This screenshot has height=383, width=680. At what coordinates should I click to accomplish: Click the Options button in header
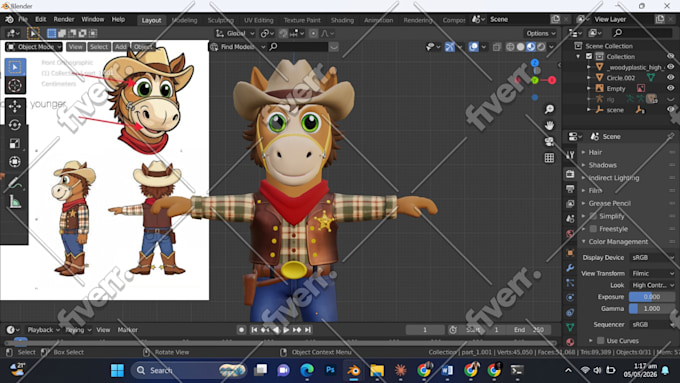pos(541,33)
